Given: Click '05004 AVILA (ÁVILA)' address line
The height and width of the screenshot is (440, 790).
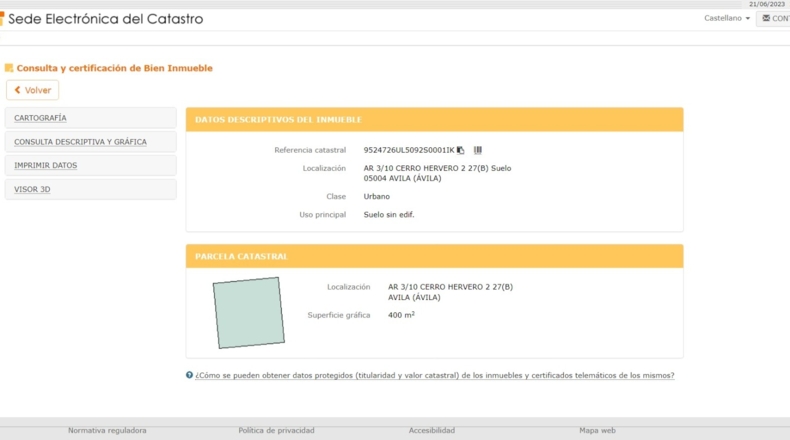Looking at the screenshot, I should [403, 178].
